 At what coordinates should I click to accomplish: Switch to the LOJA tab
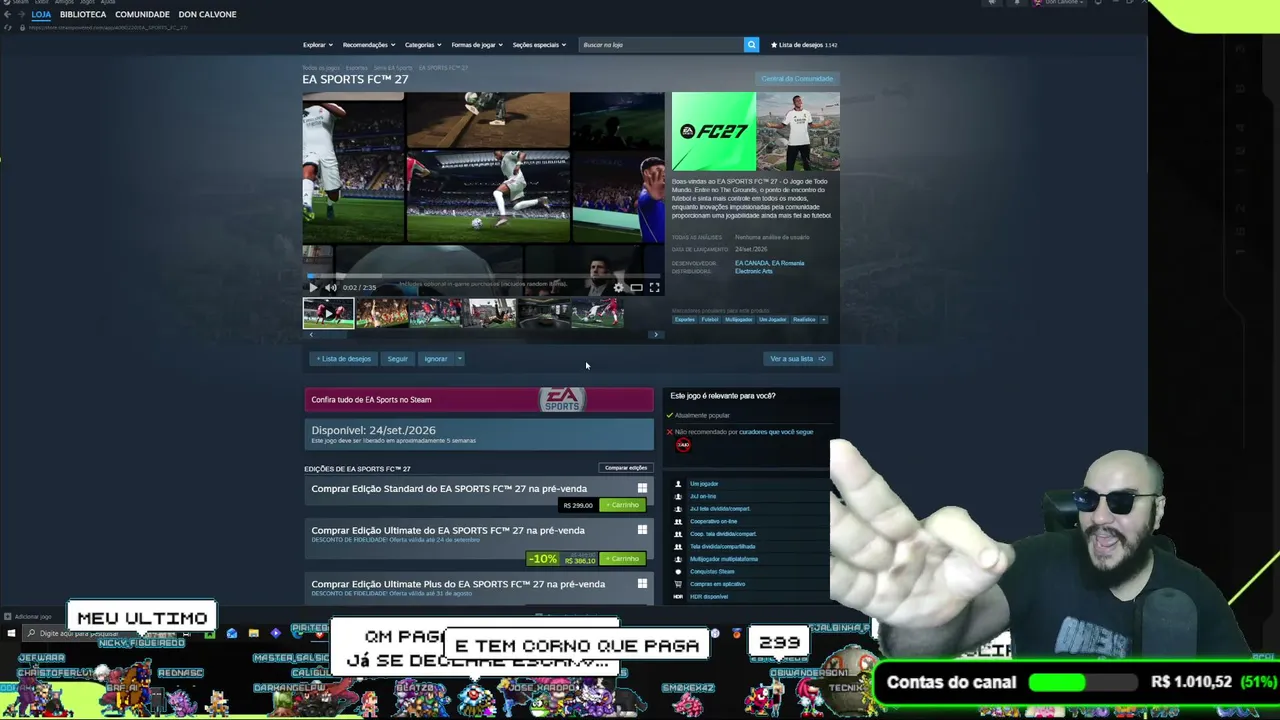pos(41,14)
